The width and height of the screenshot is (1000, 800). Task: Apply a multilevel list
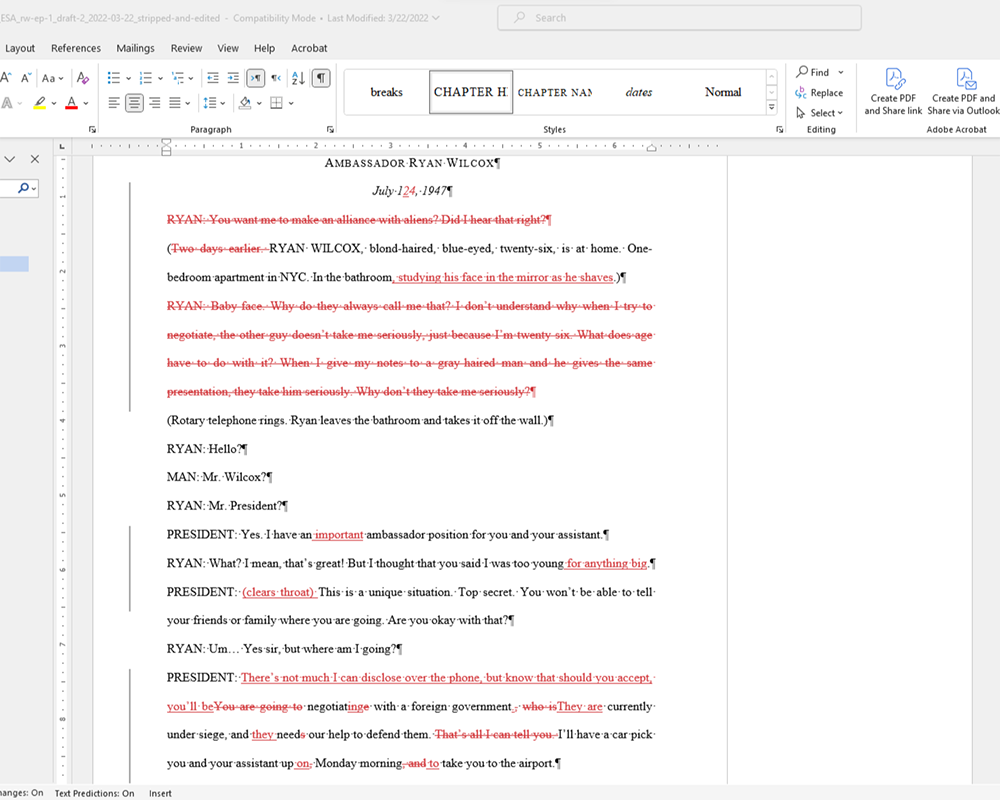178,78
